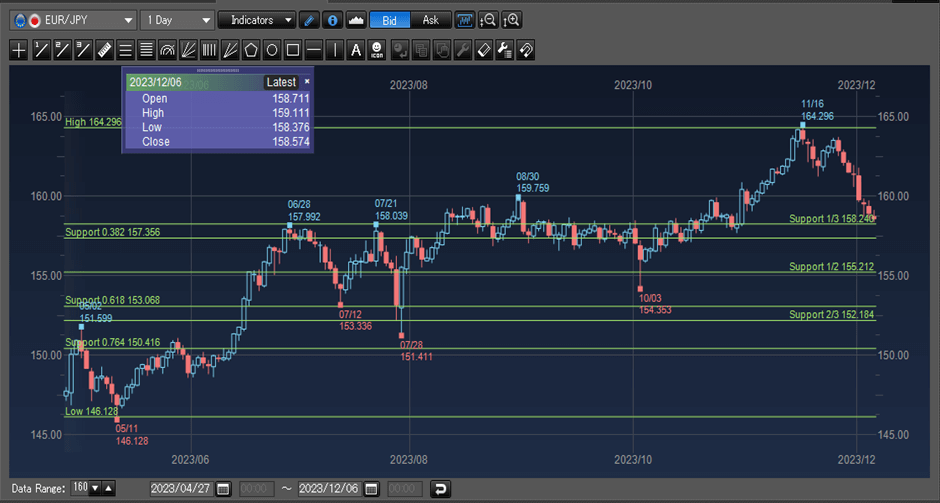Expand the Indicators dropdown menu
This screenshot has width=940, height=503.
point(257,20)
